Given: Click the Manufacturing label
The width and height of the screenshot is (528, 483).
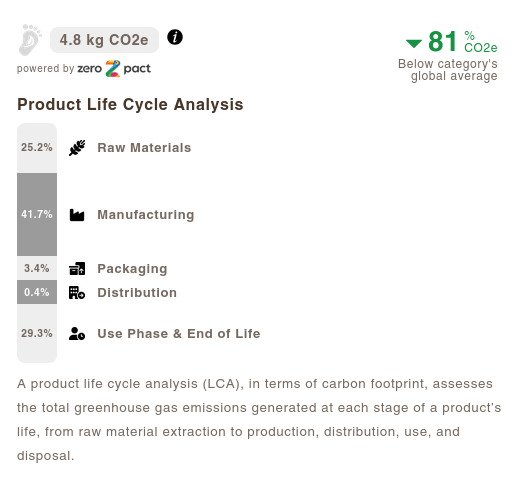Looking at the screenshot, I should [146, 215].
